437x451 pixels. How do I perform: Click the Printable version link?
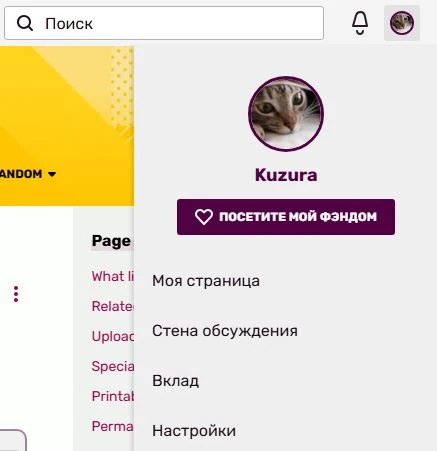[x=113, y=396]
